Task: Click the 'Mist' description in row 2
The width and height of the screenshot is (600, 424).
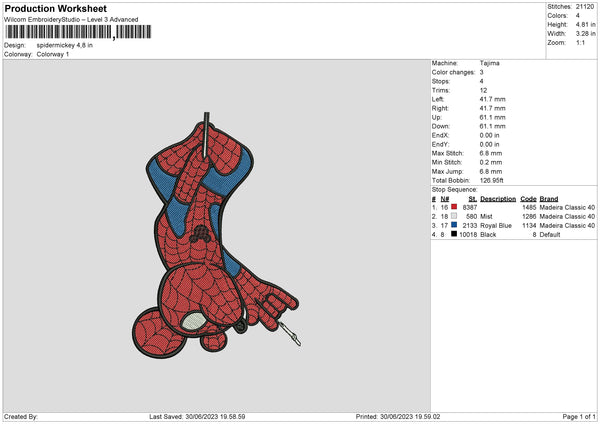Action: 486,217
